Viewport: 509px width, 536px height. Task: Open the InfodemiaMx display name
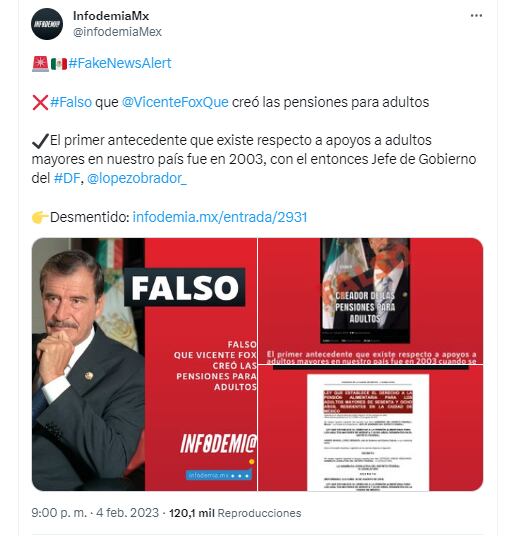[x=111, y=16]
